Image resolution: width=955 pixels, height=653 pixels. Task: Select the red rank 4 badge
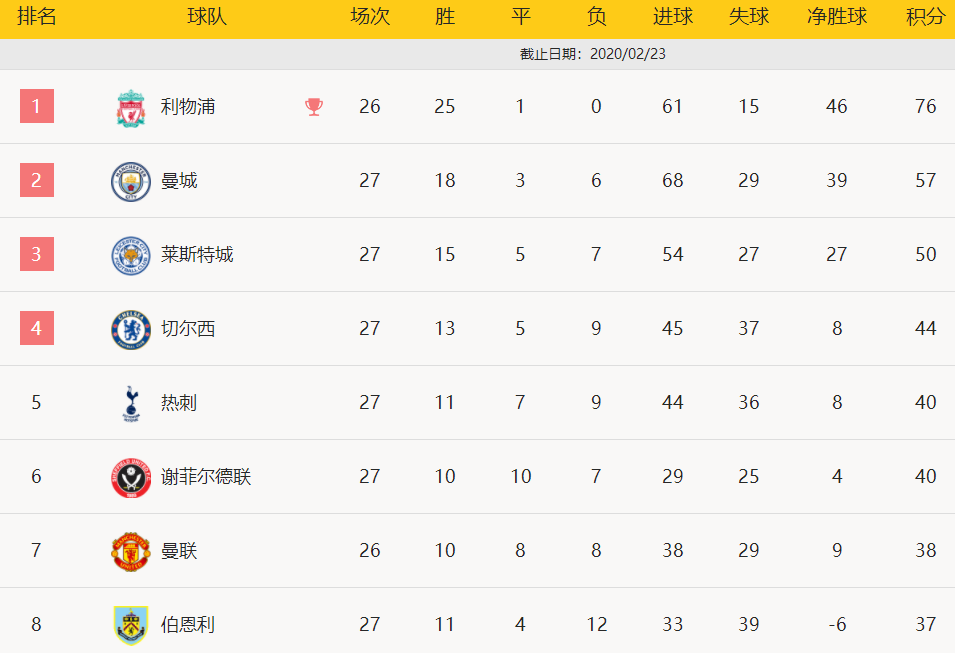37,328
